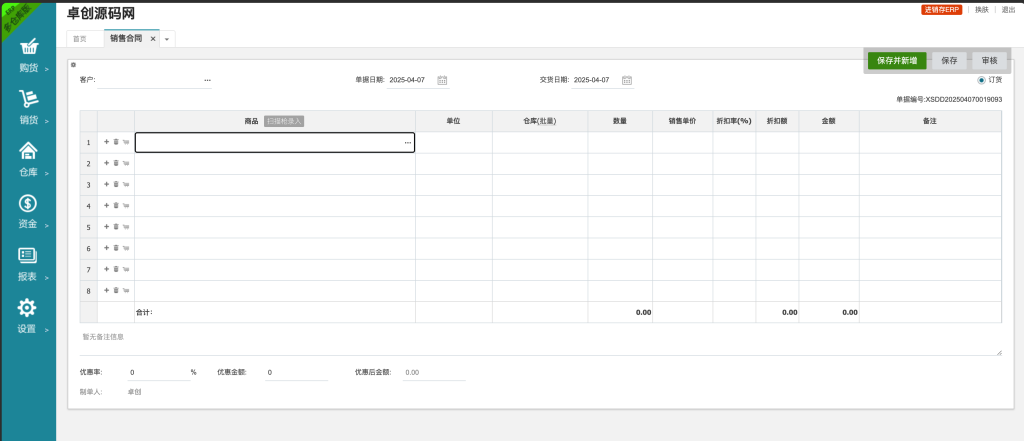Open calendar picker for 交货日期
This screenshot has width=1024, height=441.
627,80
